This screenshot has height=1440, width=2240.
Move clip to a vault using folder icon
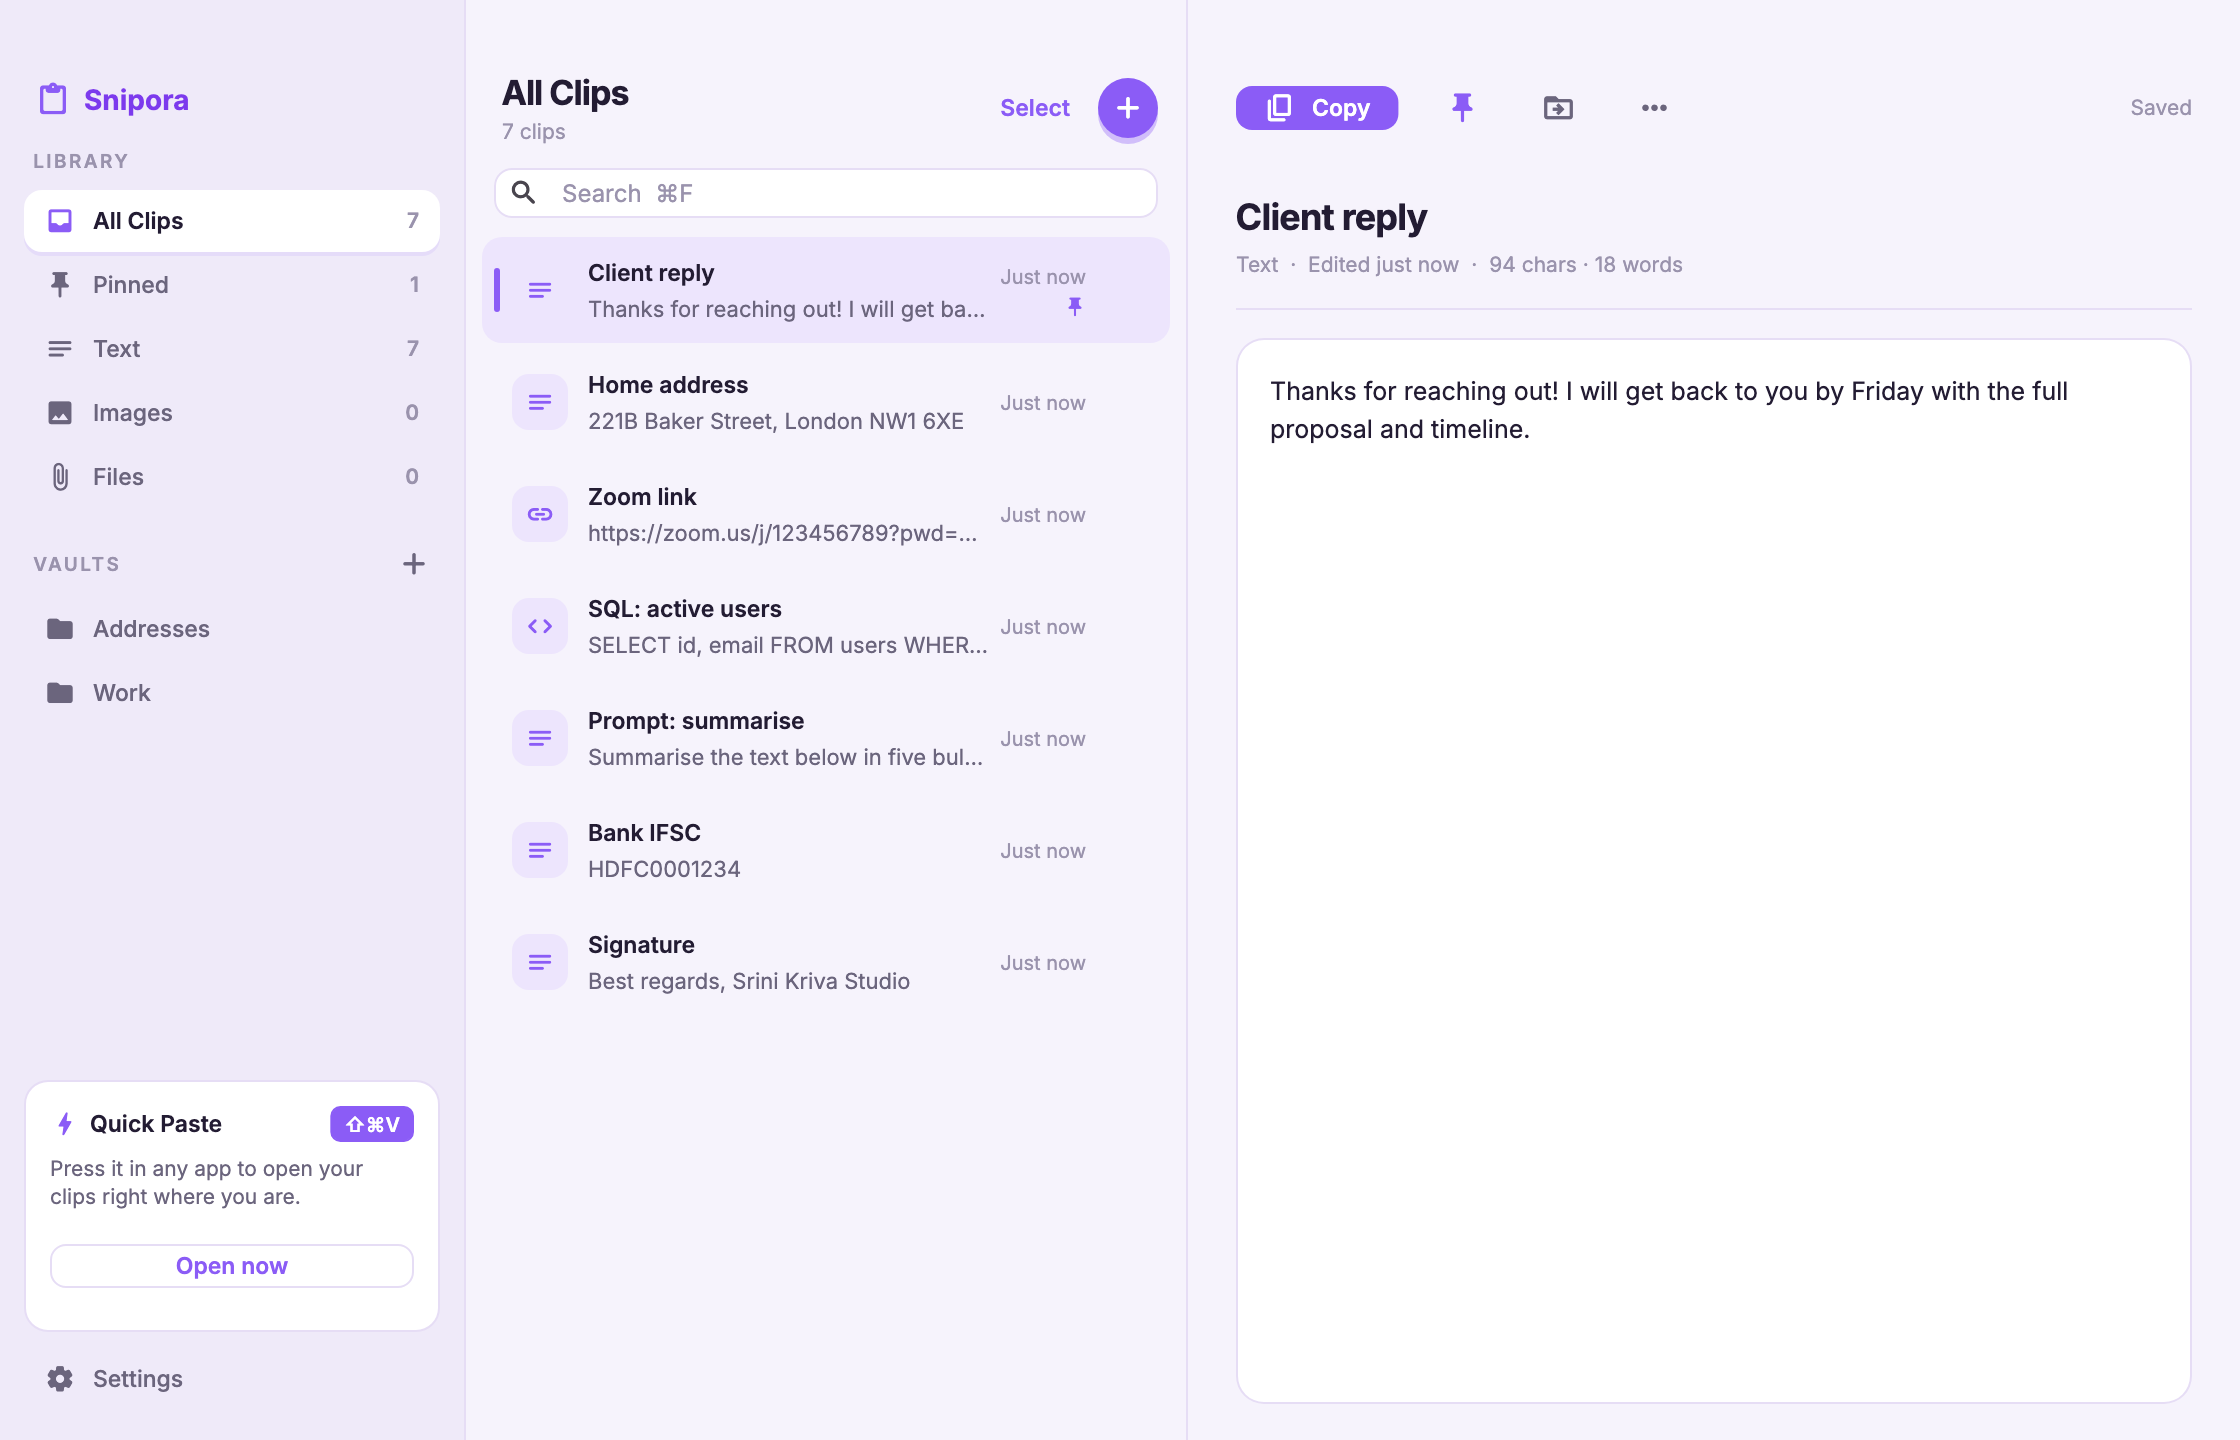(1558, 108)
